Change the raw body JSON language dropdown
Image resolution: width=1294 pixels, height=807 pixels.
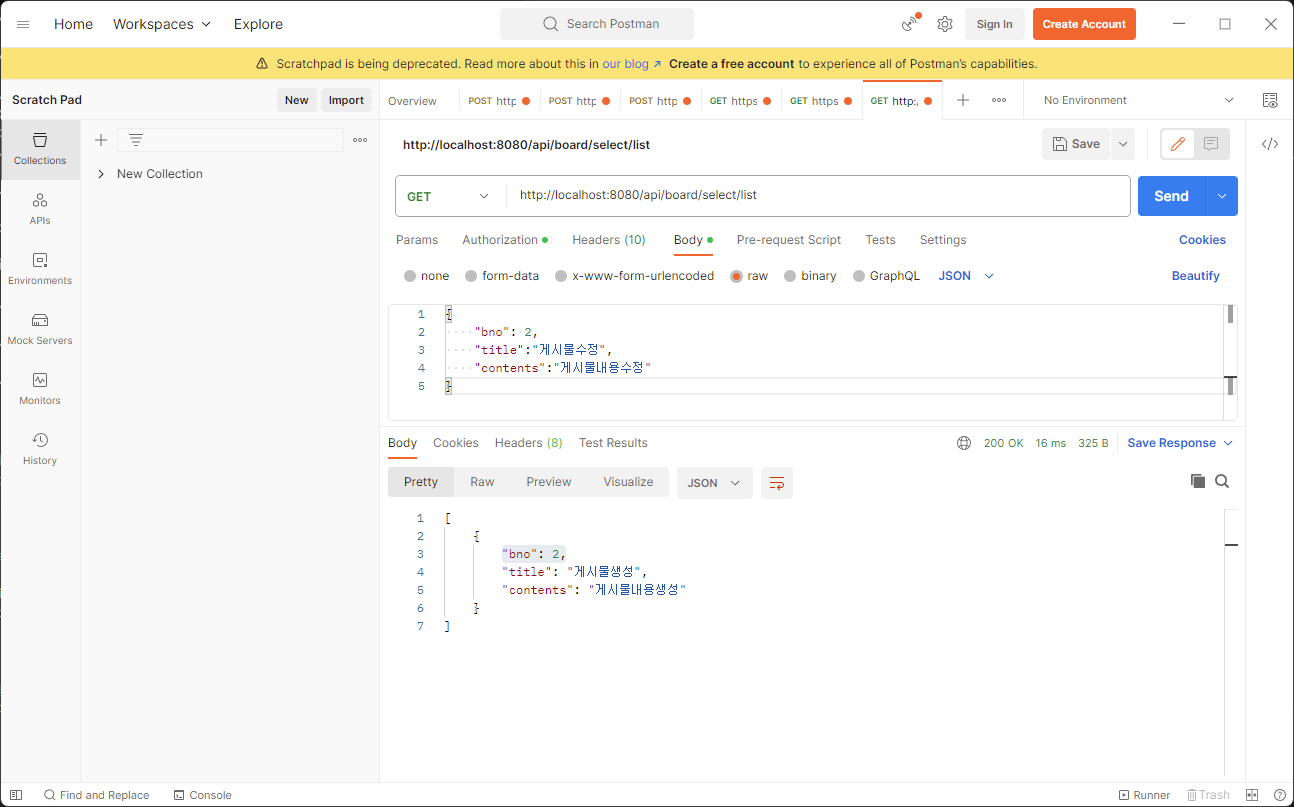coord(966,276)
